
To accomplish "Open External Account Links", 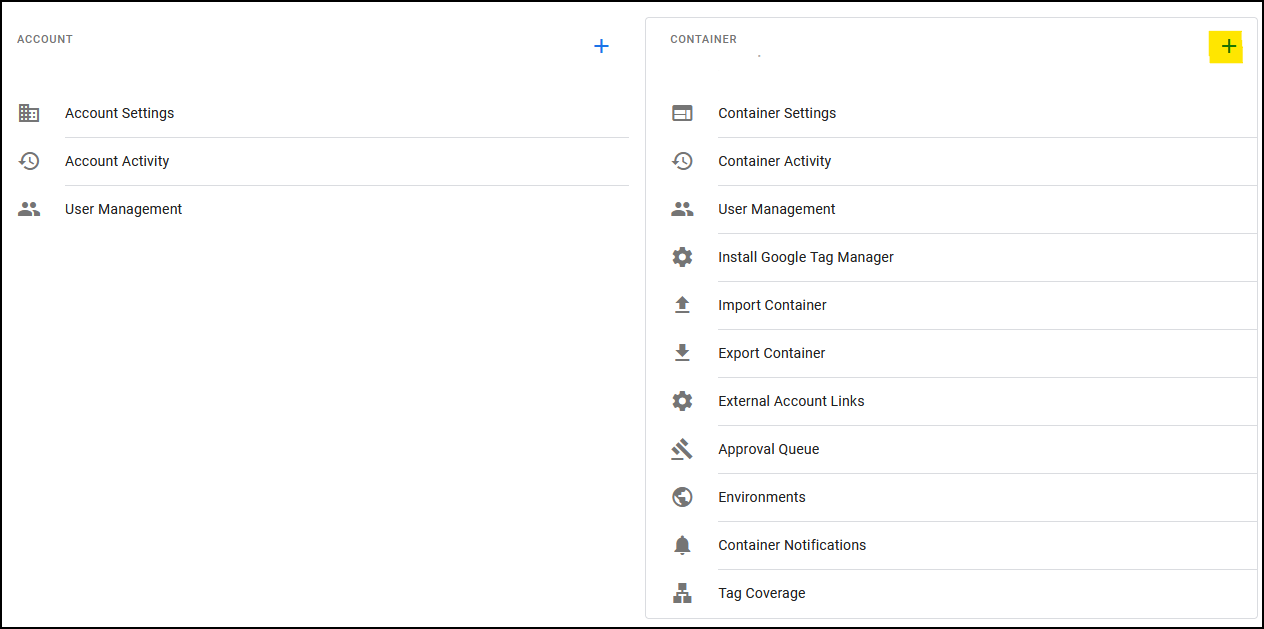I will tap(791, 401).
